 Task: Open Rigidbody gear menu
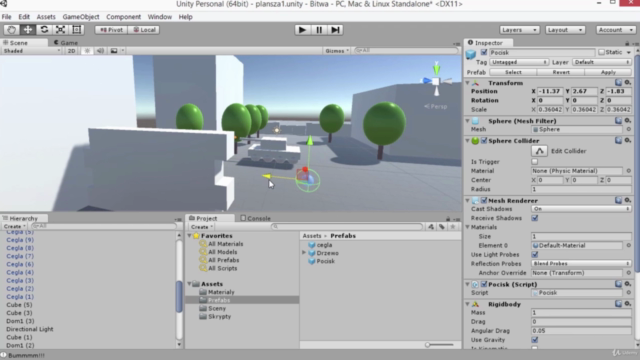coord(628,304)
